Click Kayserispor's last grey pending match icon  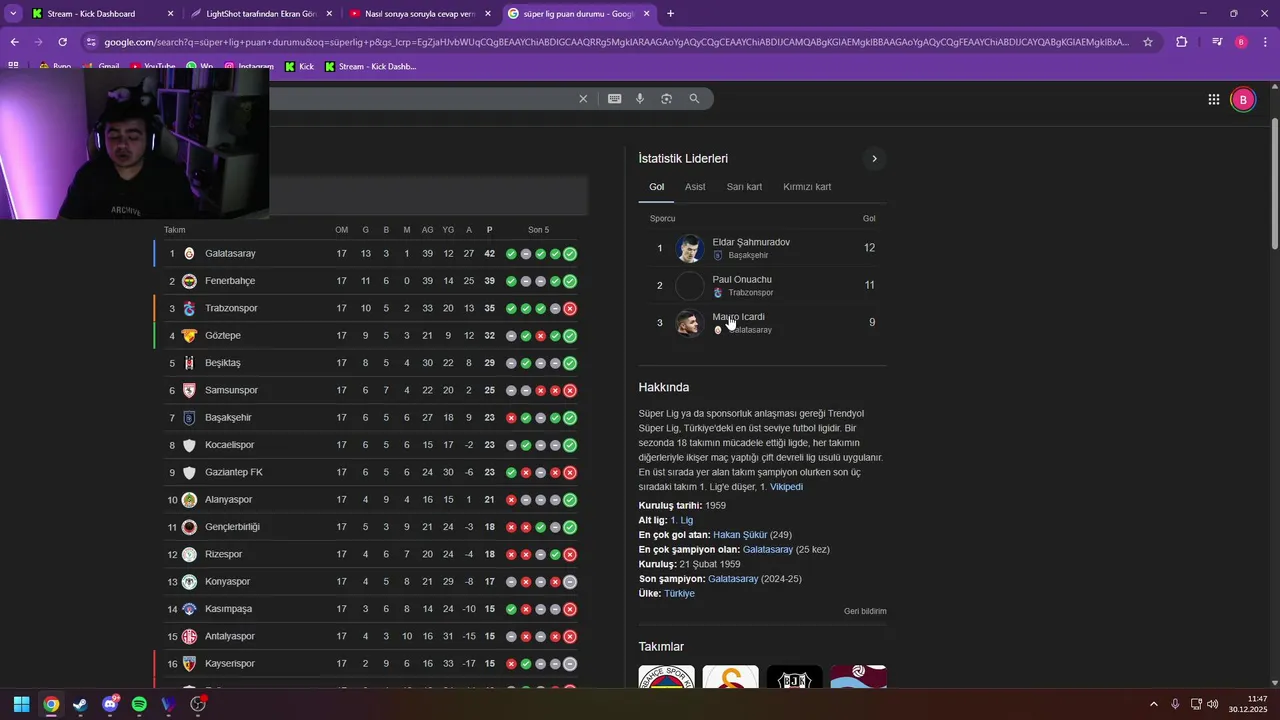coord(570,663)
